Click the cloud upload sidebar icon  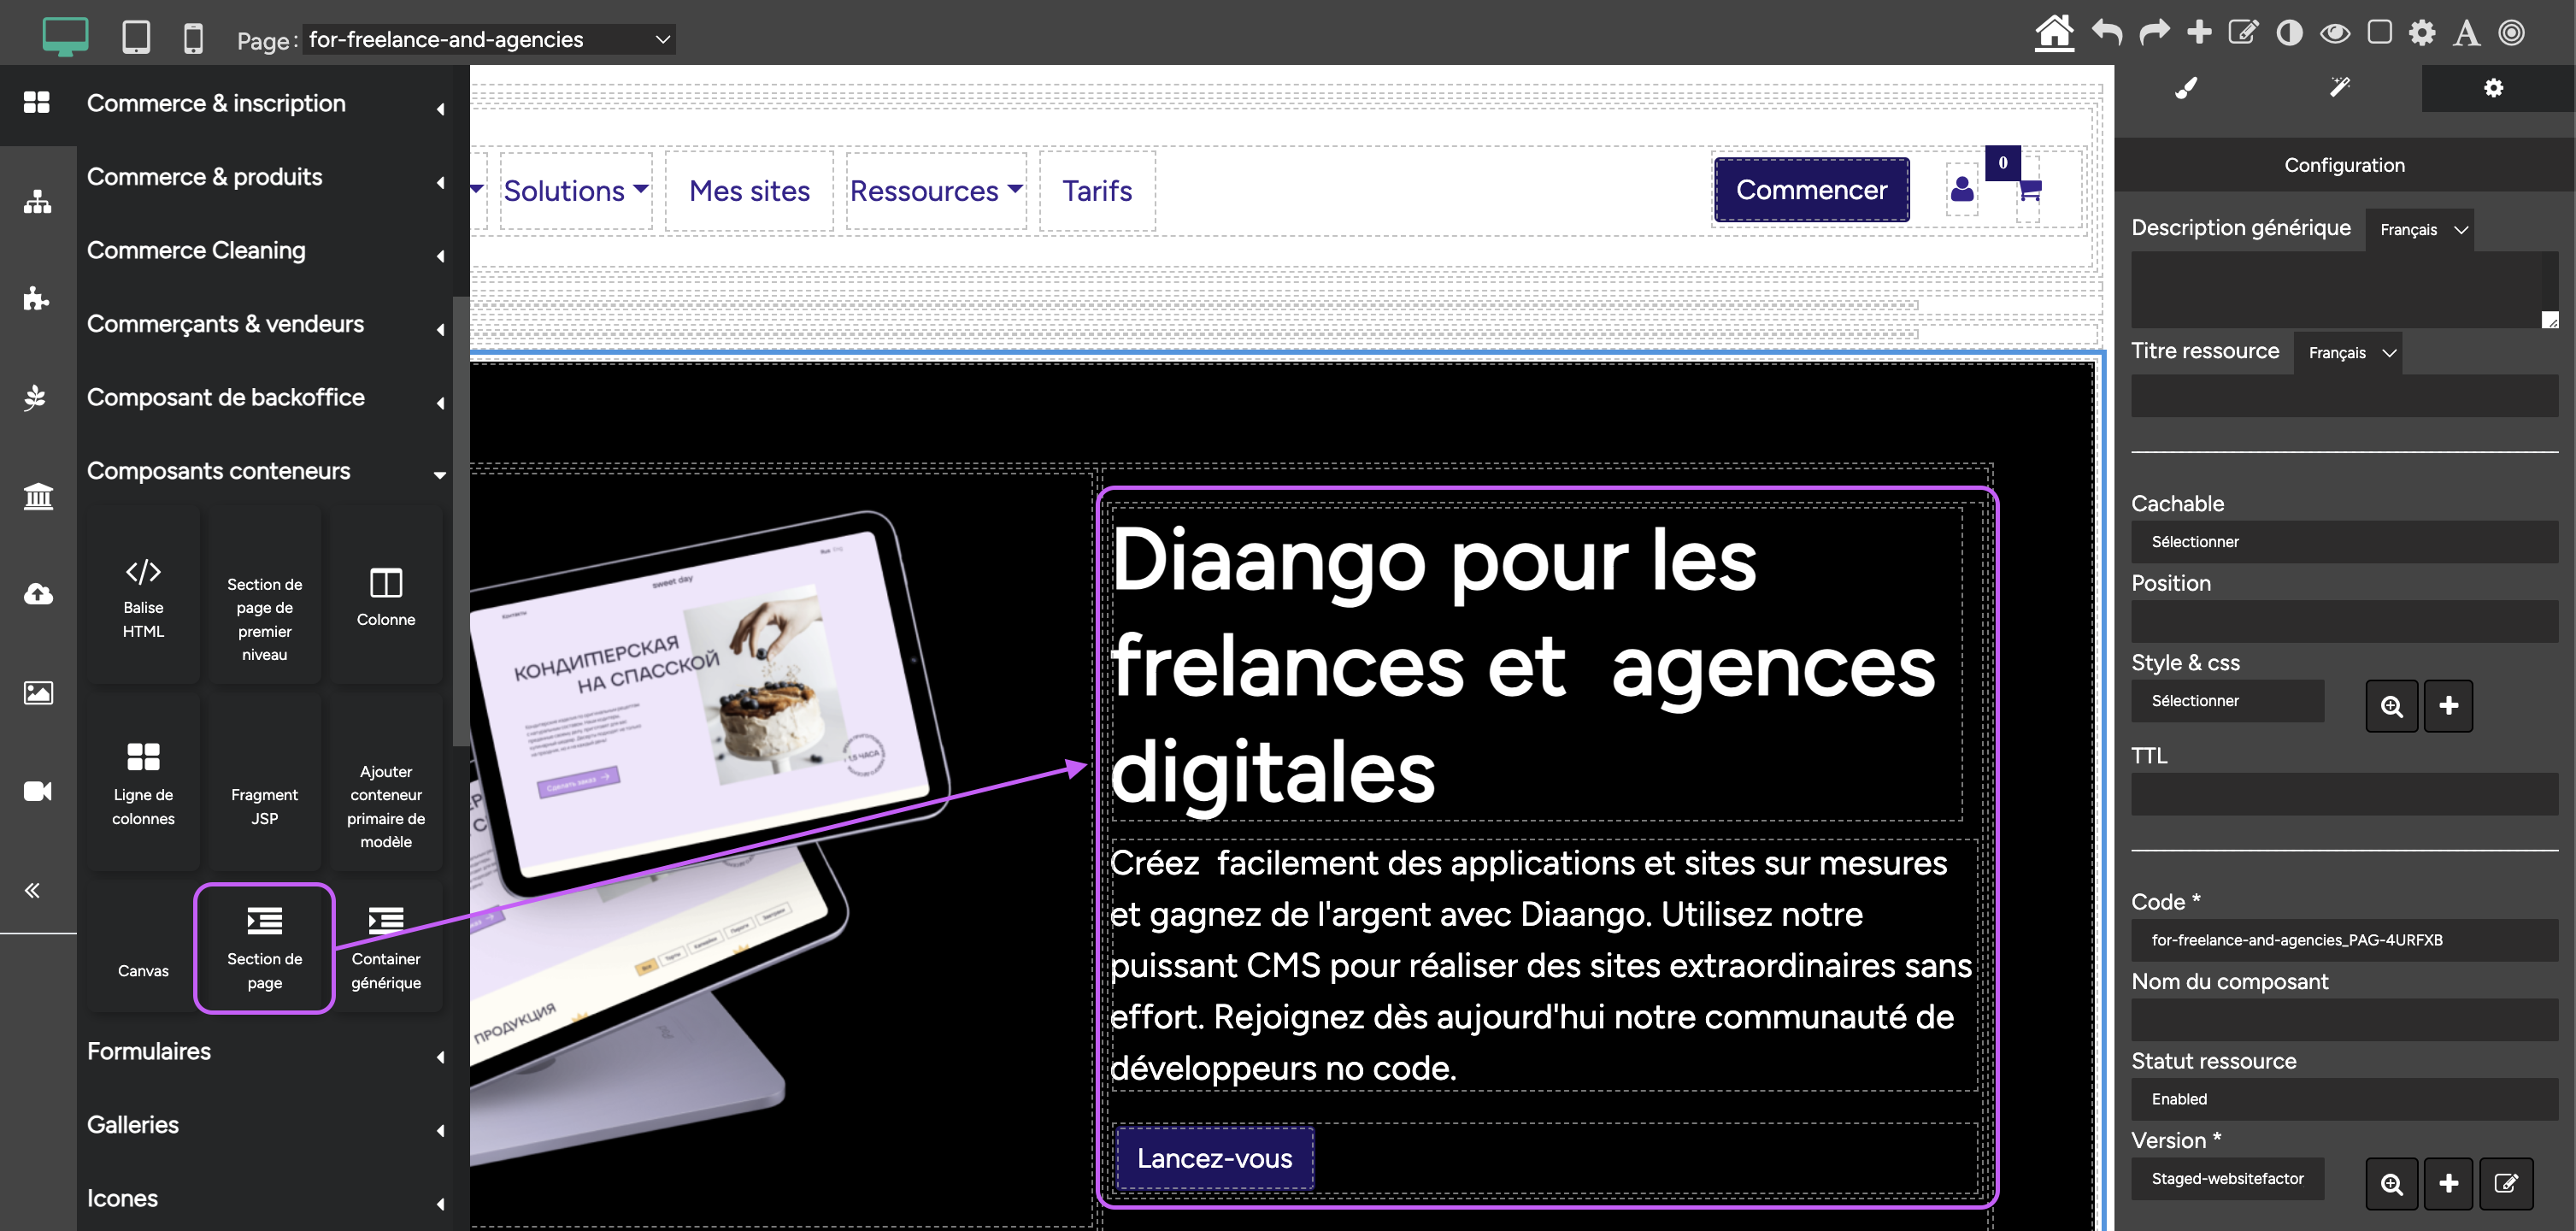(37, 594)
